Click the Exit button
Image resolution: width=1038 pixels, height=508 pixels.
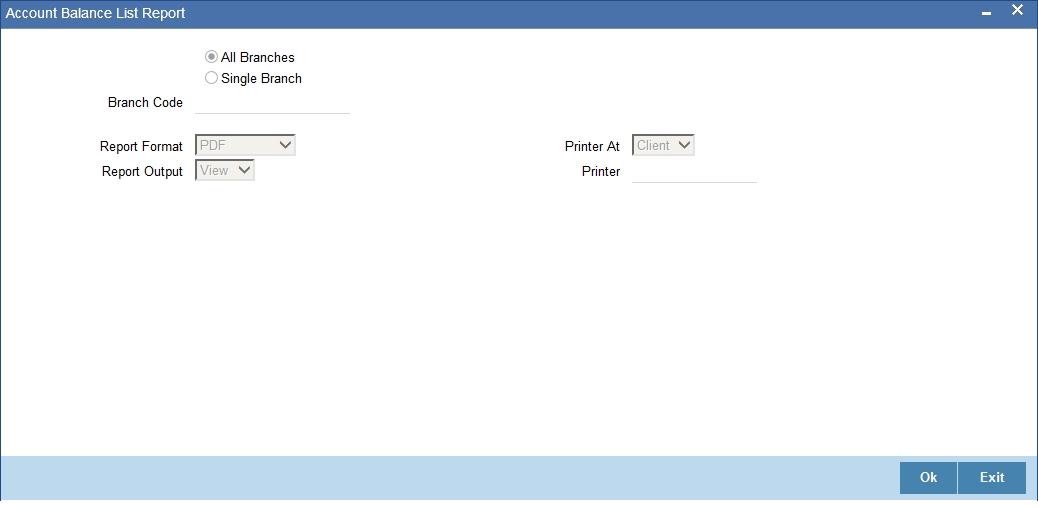pos(992,478)
